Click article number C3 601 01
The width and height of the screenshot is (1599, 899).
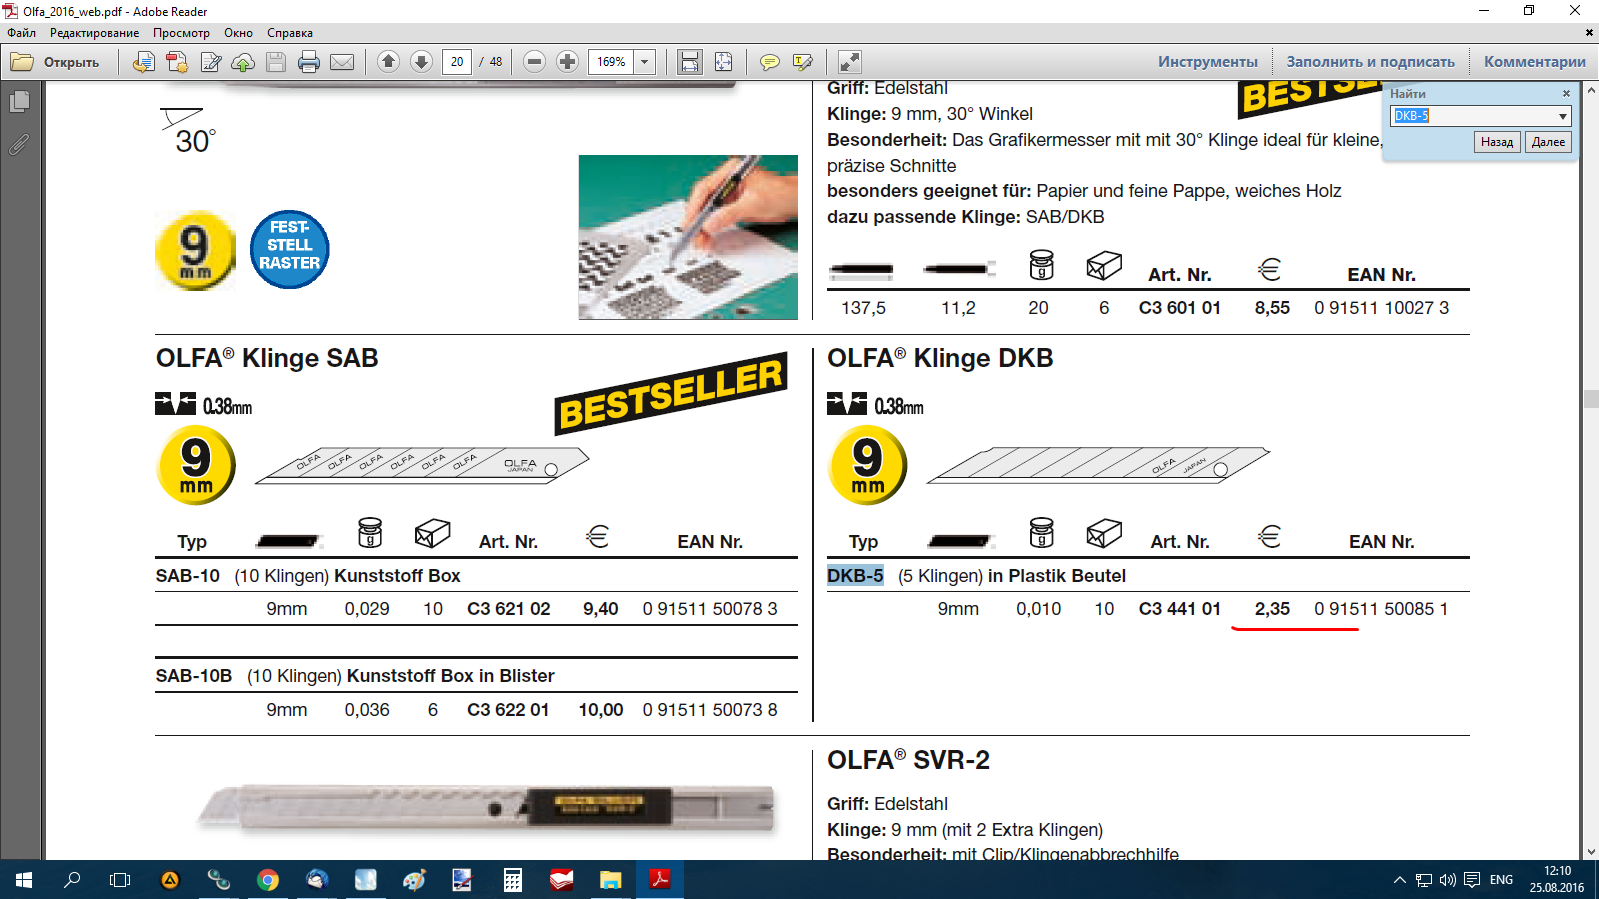tap(1180, 308)
